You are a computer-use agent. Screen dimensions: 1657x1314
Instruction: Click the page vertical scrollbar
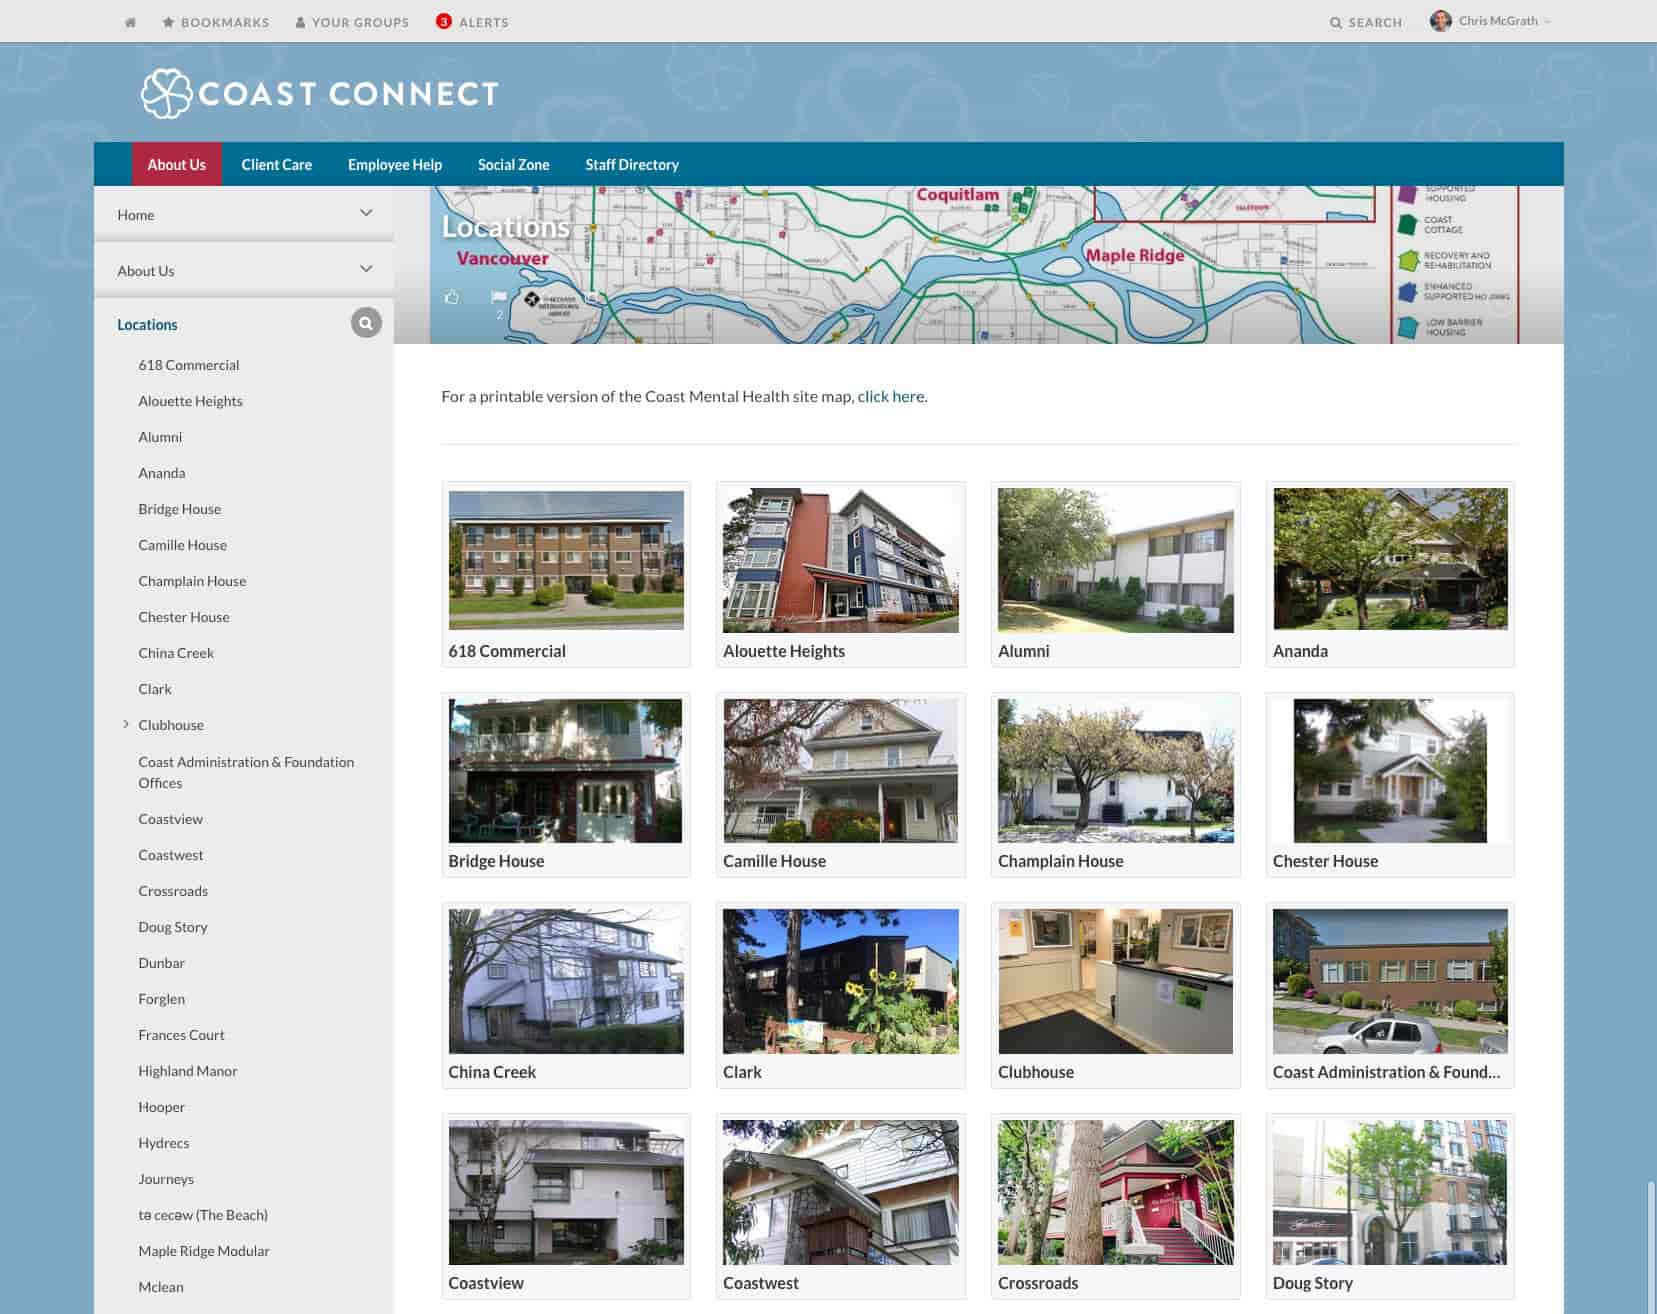pos(1651,1246)
